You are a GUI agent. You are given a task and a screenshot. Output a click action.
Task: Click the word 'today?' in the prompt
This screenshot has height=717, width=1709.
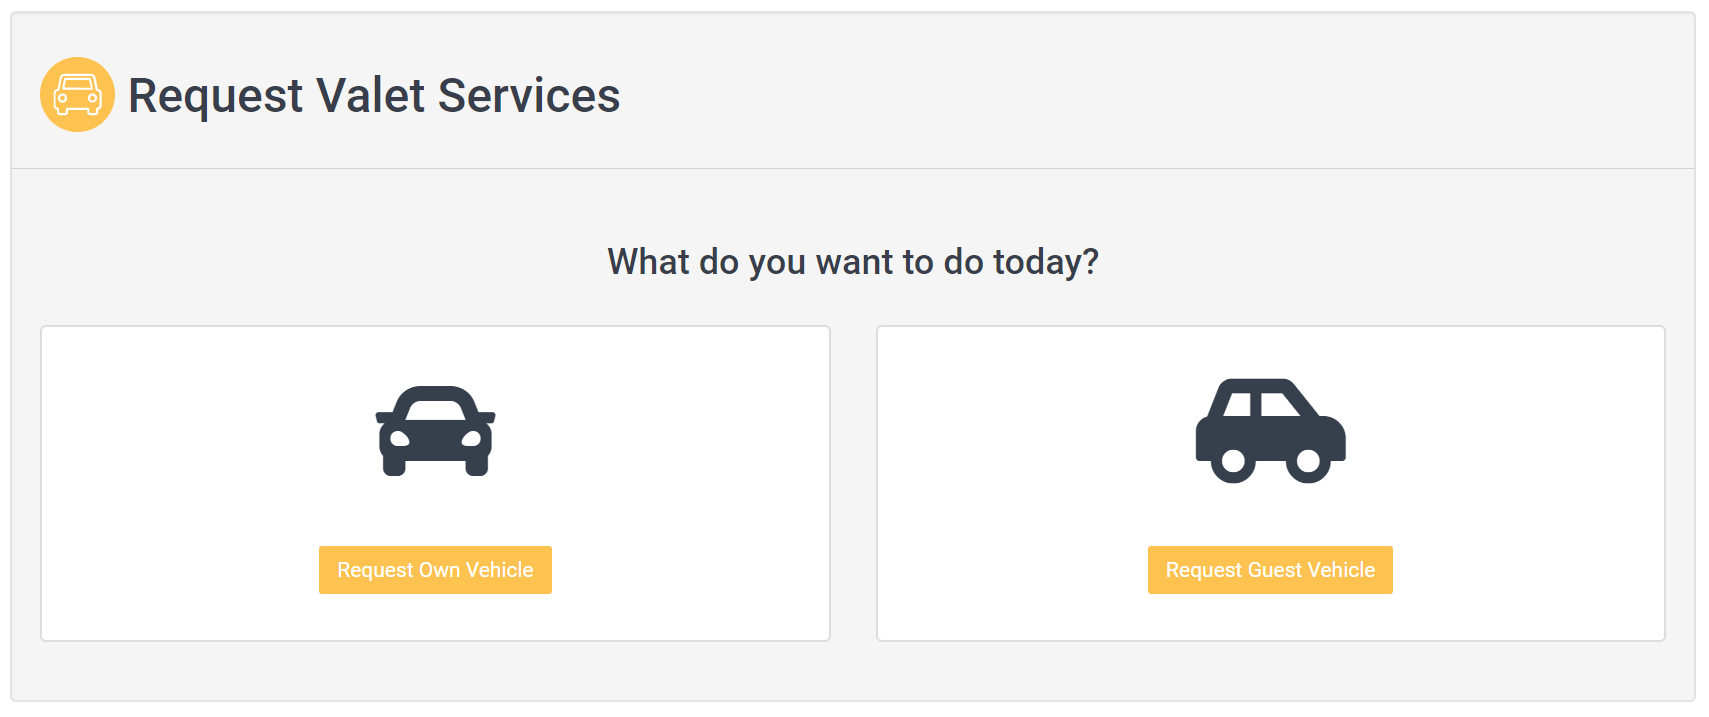click(x=1046, y=262)
